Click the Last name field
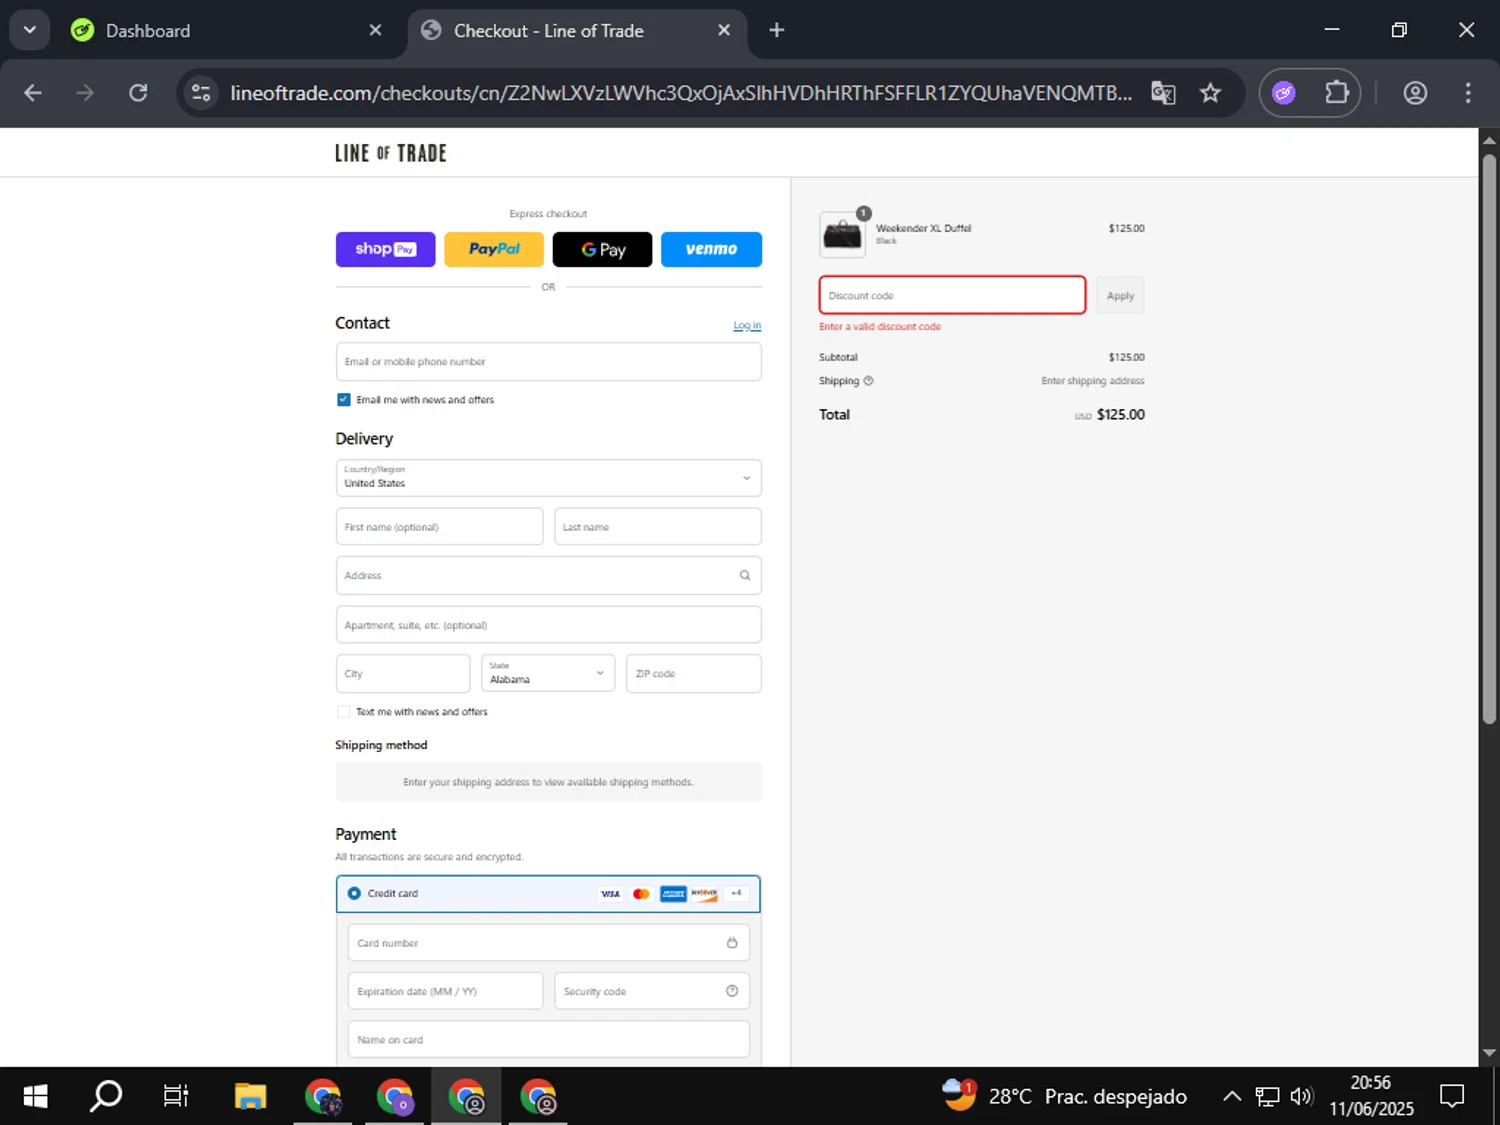 click(x=658, y=527)
